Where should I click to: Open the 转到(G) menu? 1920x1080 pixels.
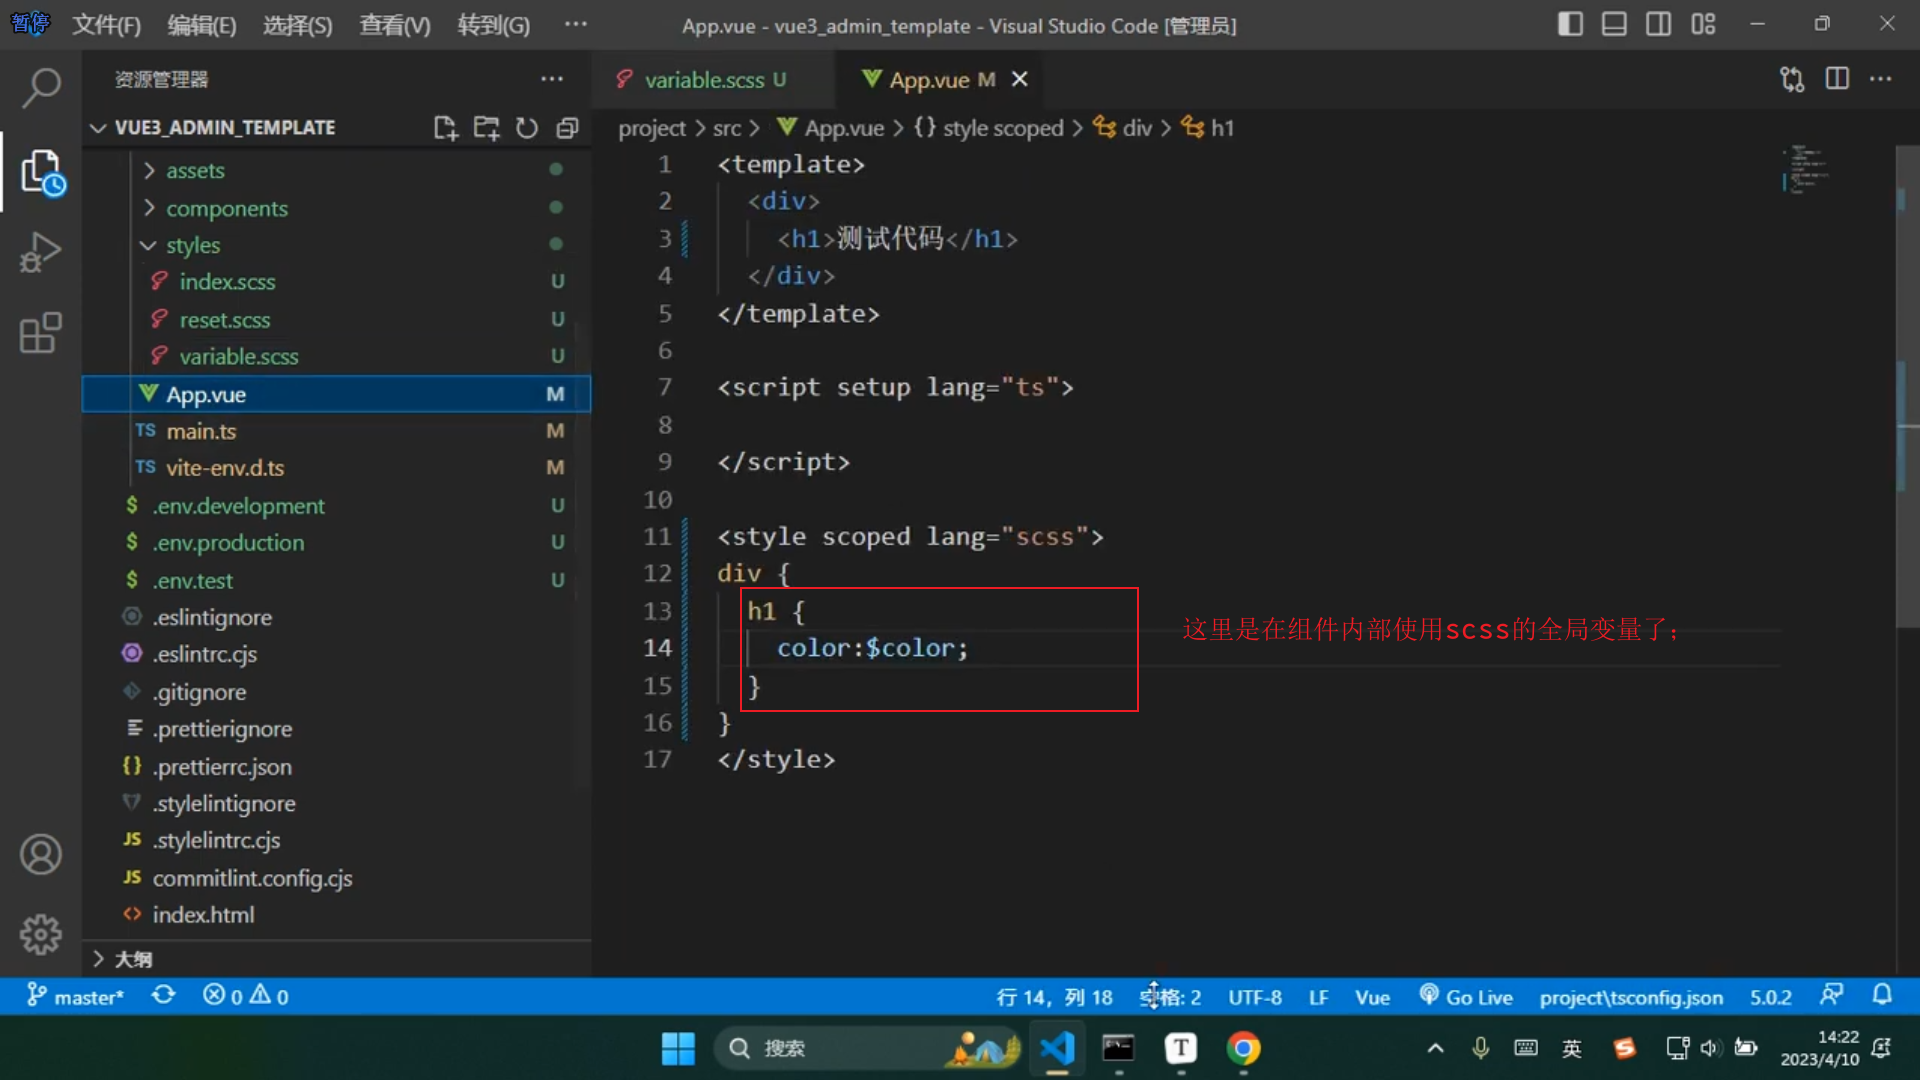click(494, 25)
